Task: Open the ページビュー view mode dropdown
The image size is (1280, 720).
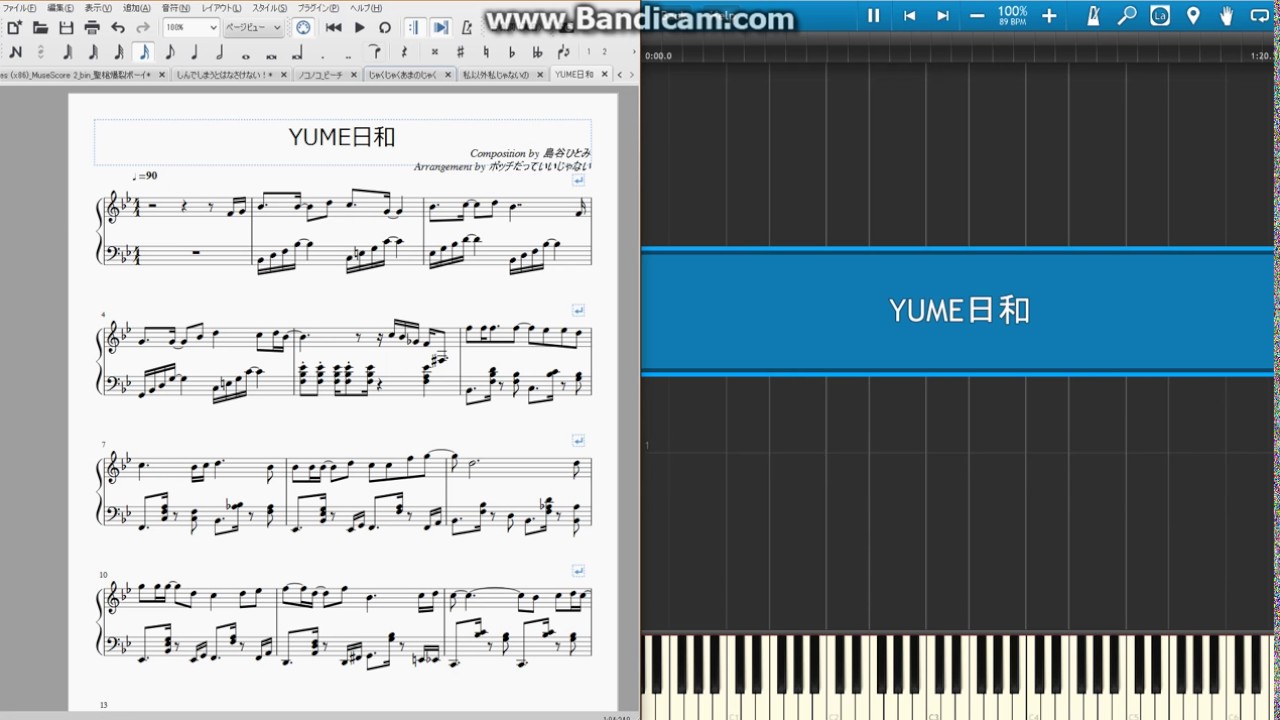Action: [x=254, y=28]
